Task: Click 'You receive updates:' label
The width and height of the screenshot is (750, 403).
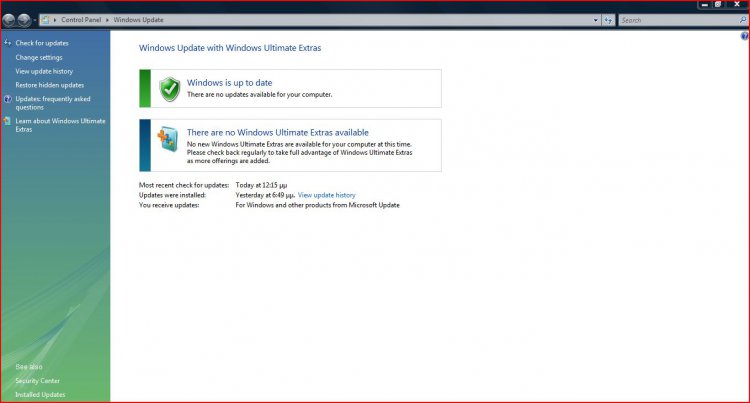Action: (169, 205)
